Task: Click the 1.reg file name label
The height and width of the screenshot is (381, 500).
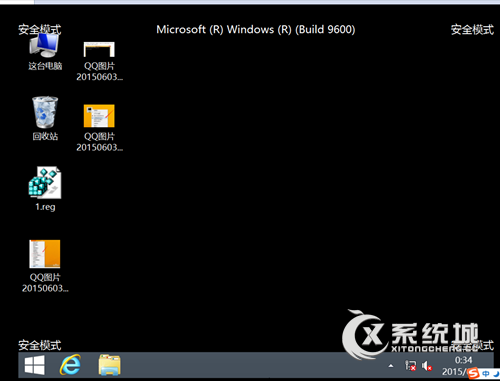Action: (45, 207)
